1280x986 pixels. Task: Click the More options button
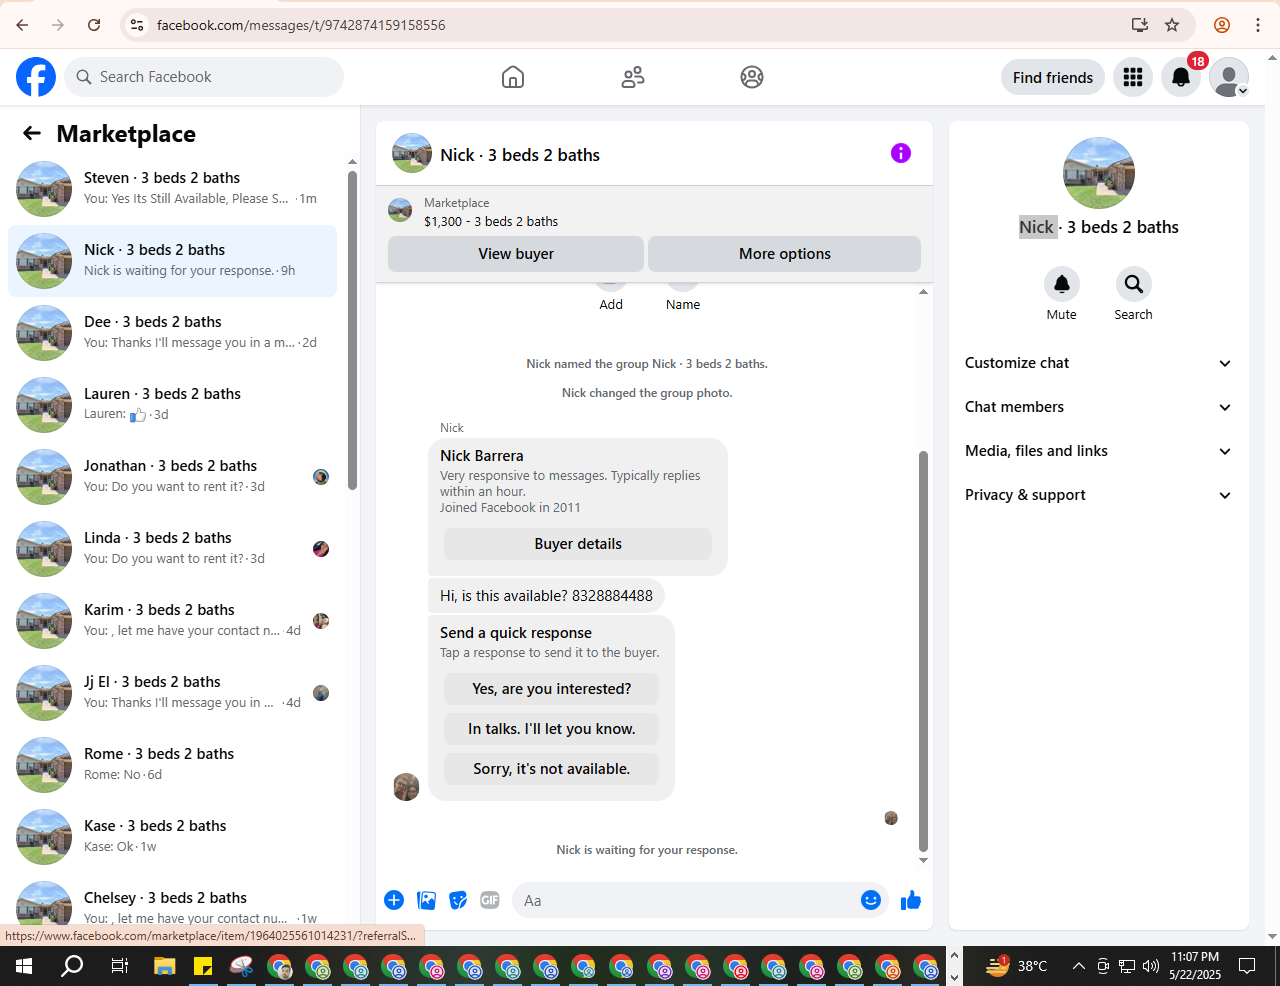coord(785,254)
